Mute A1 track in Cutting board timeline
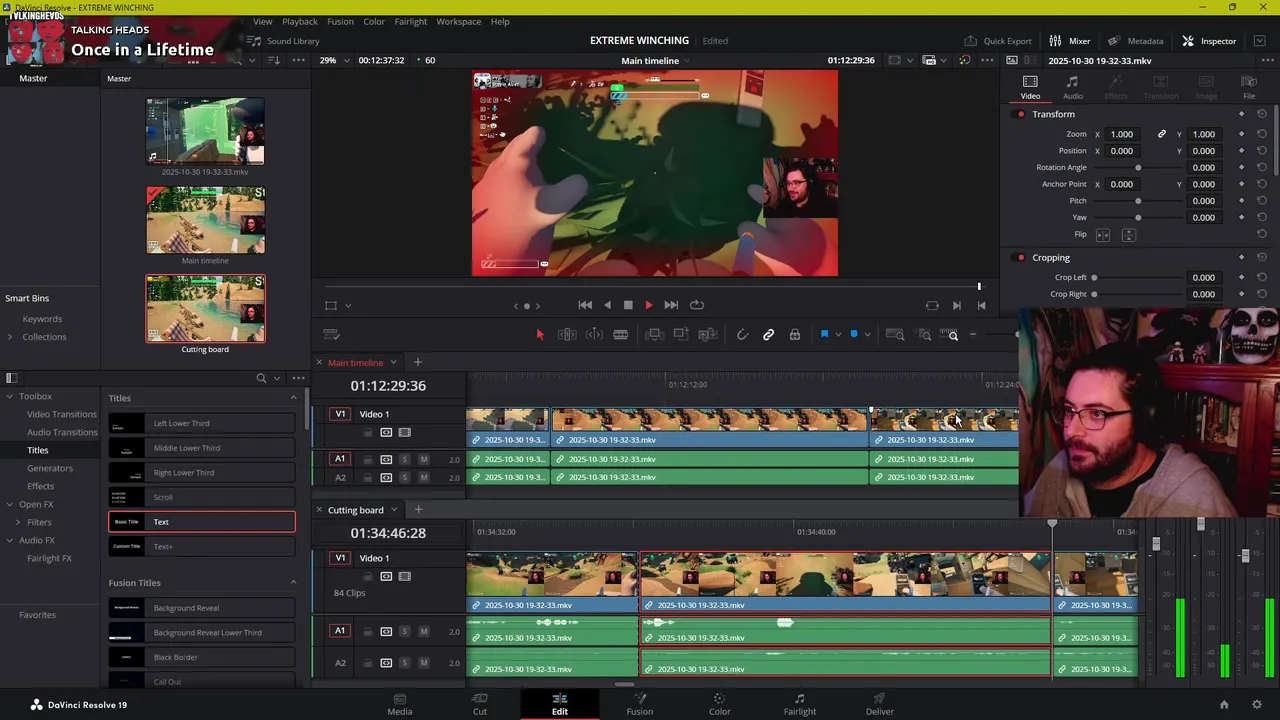1280x720 pixels. [x=423, y=631]
